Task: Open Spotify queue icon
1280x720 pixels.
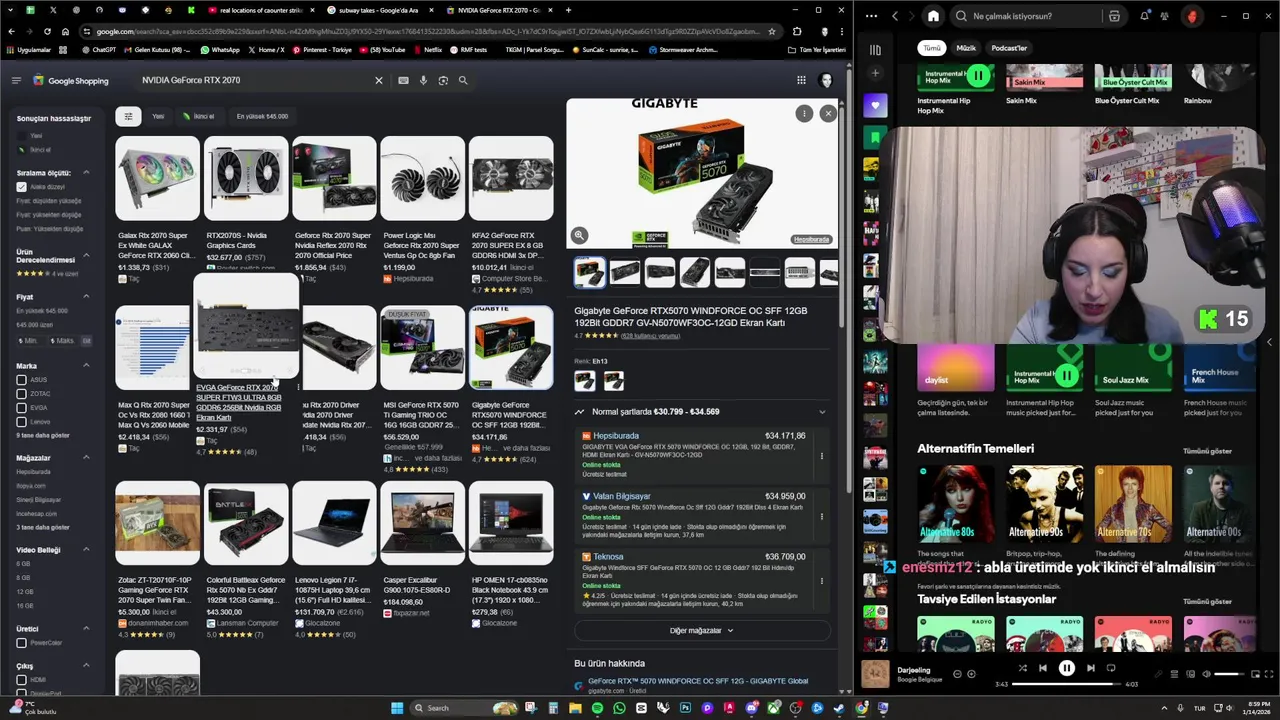Action: pyautogui.click(x=1175, y=674)
